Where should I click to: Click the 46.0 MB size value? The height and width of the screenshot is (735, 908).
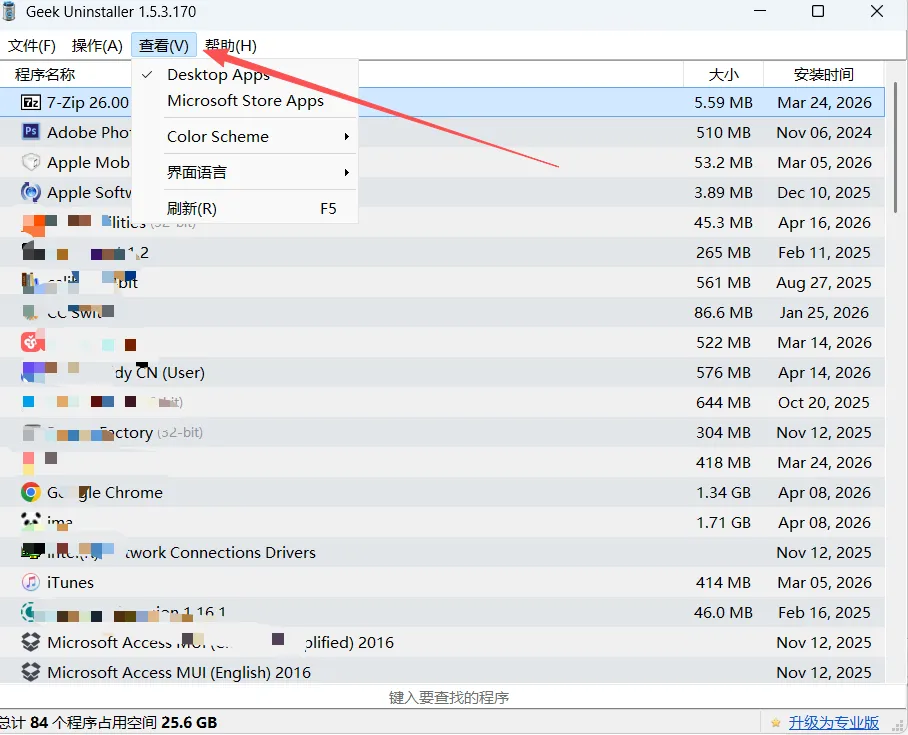point(723,612)
